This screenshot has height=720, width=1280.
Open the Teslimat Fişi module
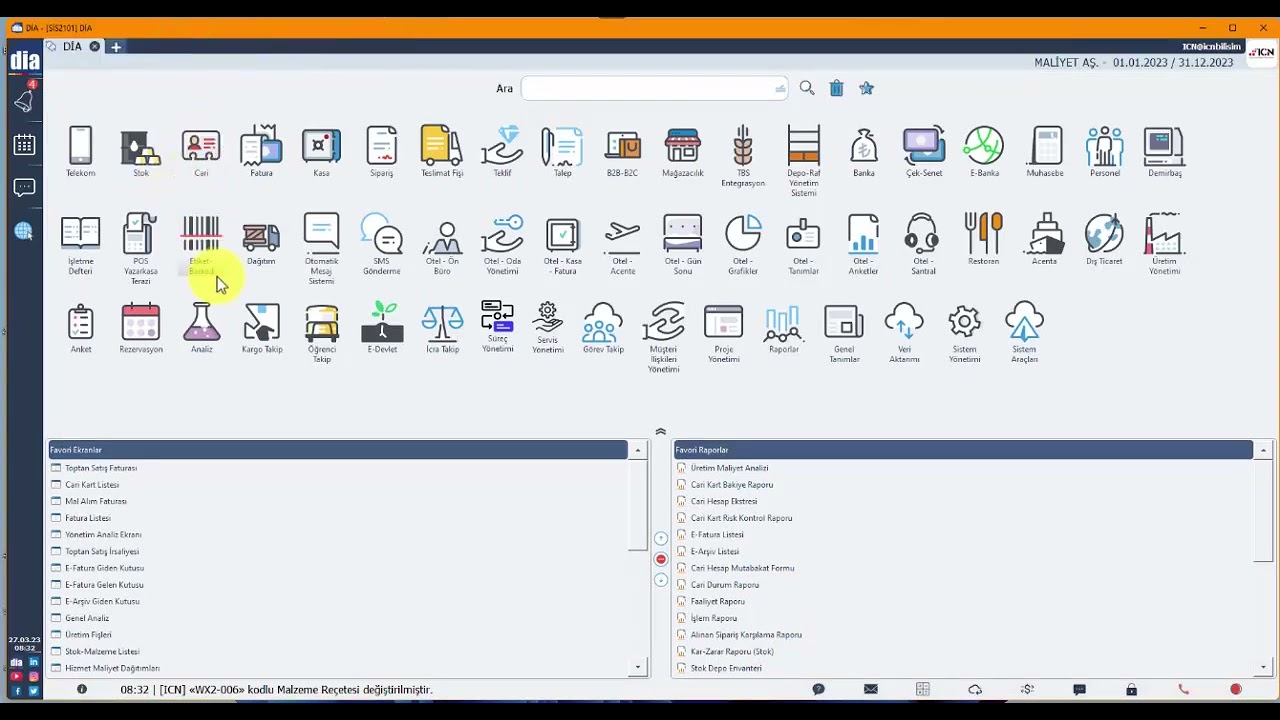[x=441, y=152]
